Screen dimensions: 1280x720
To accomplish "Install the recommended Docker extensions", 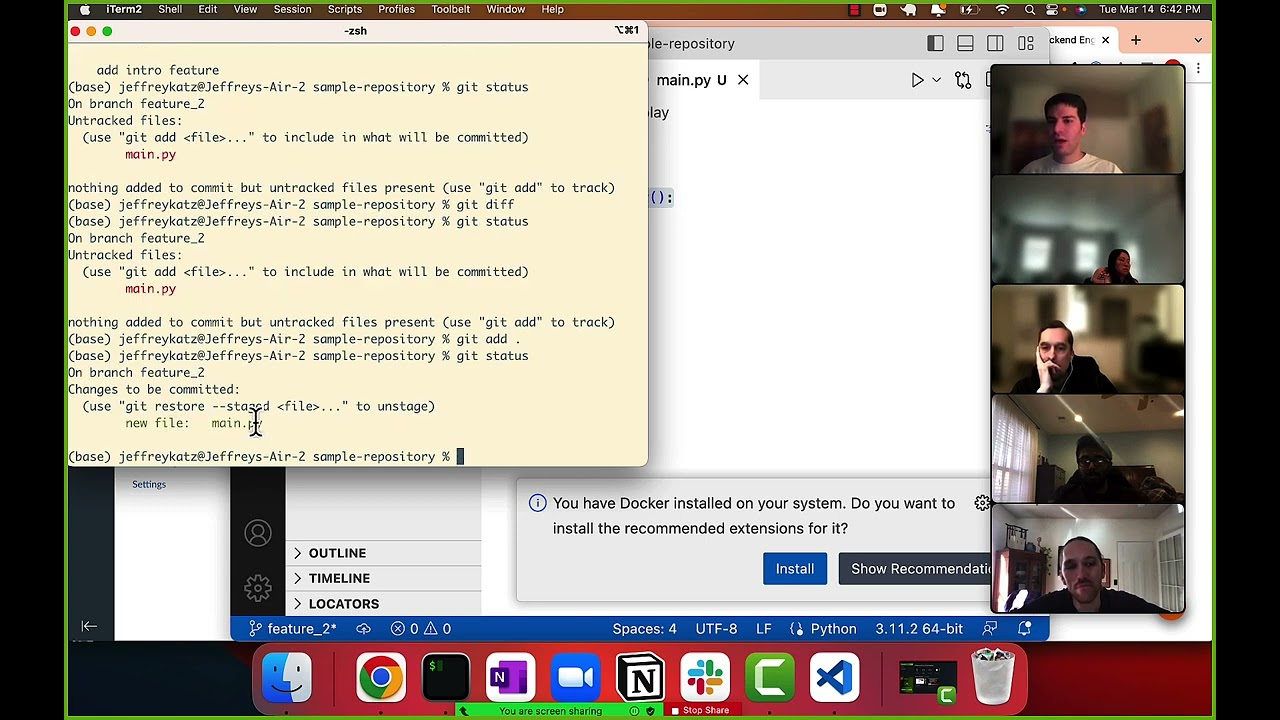I will click(795, 569).
